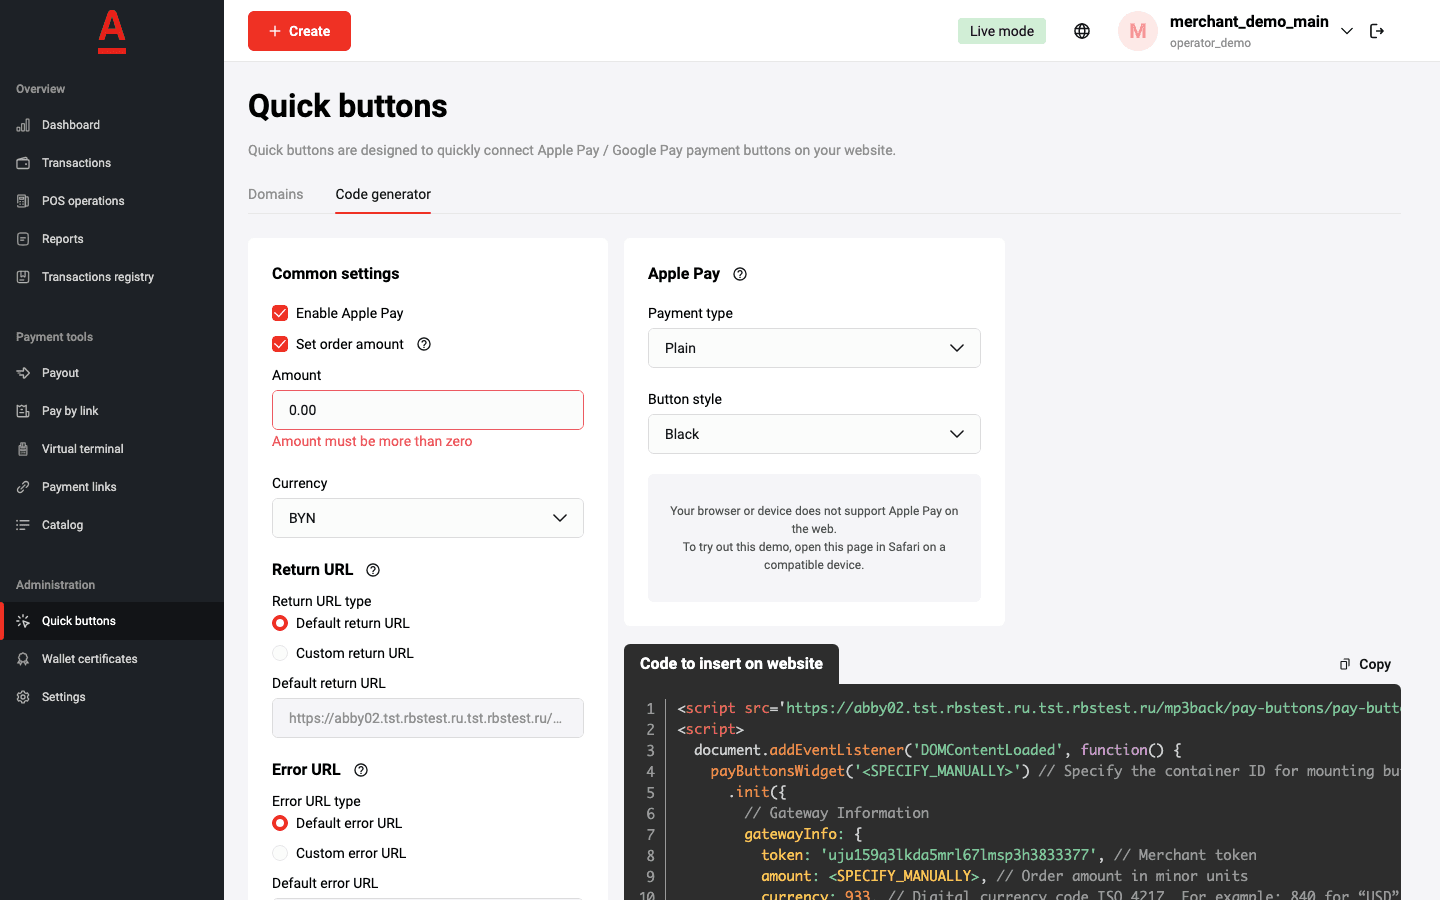Image resolution: width=1440 pixels, height=900 pixels.
Task: Click the logout icon in header
Action: (x=1377, y=31)
